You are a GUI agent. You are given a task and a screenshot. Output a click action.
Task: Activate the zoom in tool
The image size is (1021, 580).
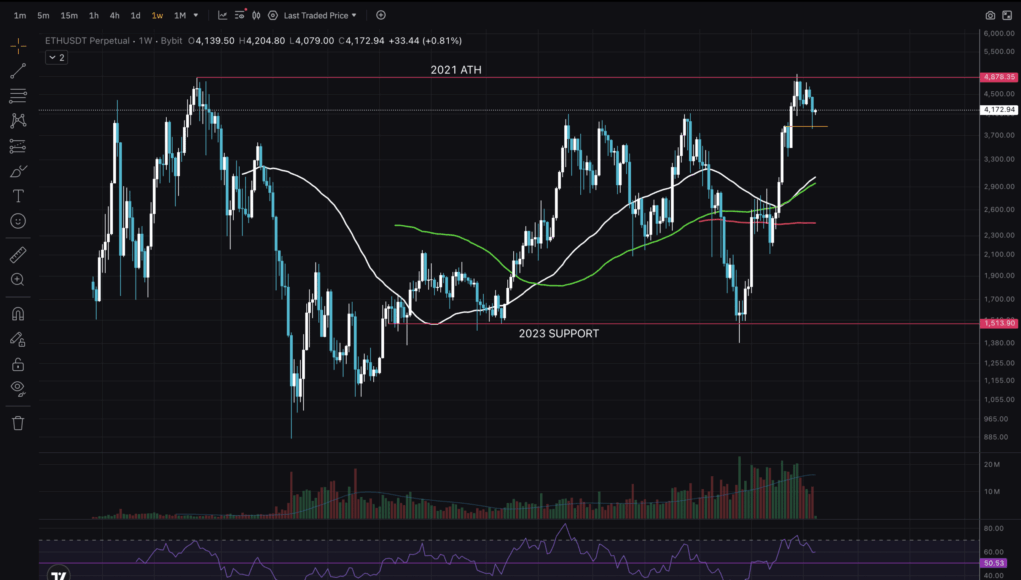(18, 280)
